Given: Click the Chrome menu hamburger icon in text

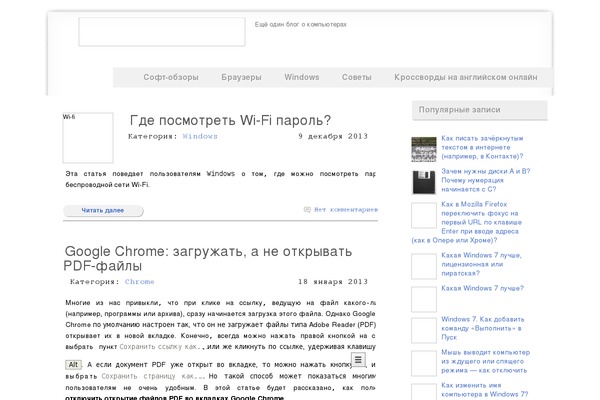Looking at the screenshot, I should coord(358,359).
